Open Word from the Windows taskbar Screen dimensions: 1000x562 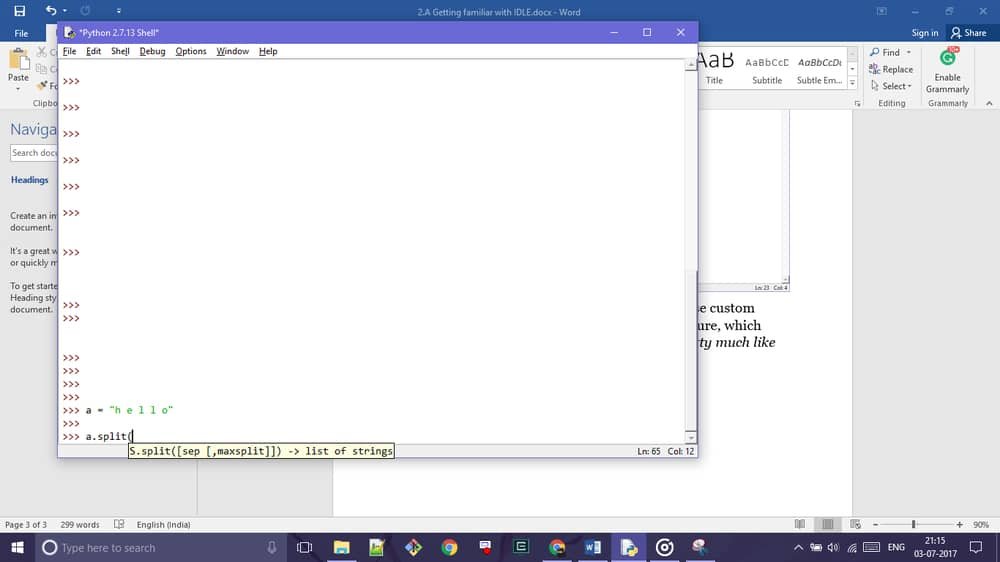(592, 547)
